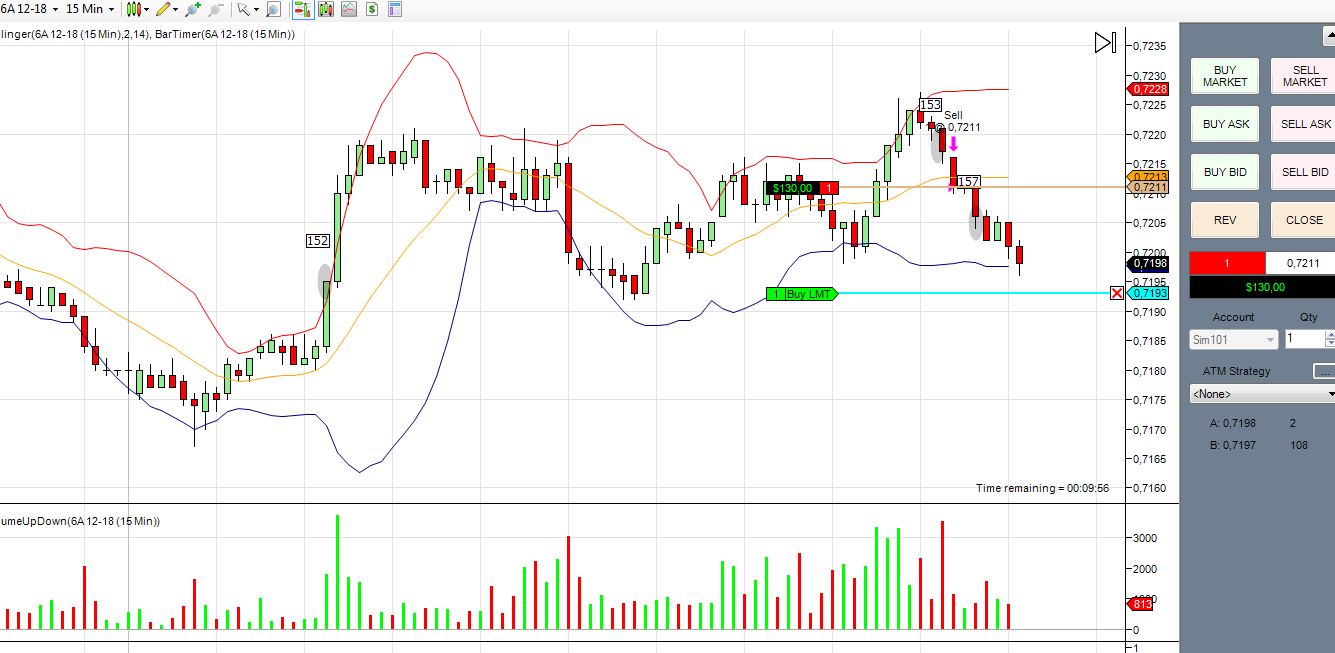Click the red 813 volume marker
1335x653 pixels.
pyautogui.click(x=1140, y=604)
